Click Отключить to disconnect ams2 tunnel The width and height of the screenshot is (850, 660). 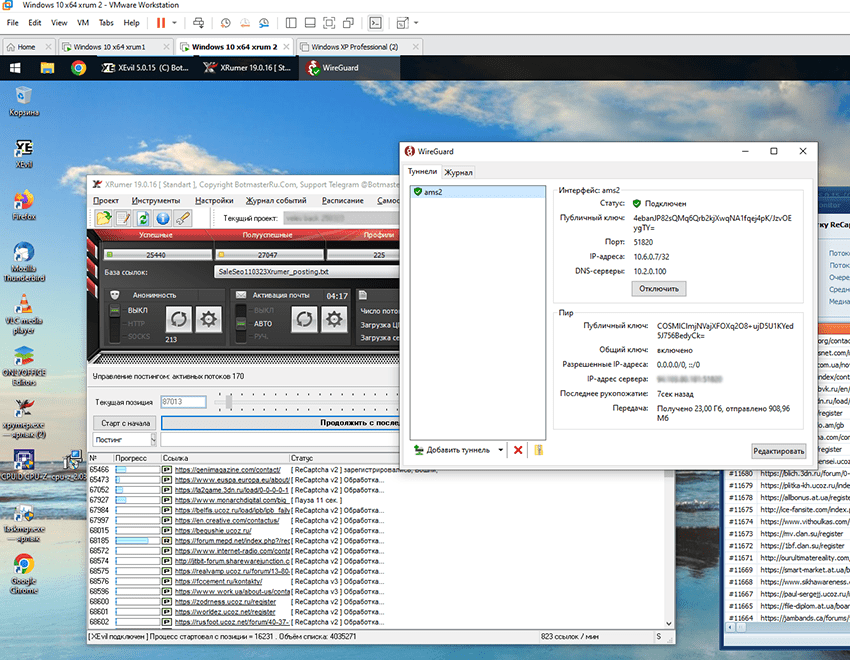(x=659, y=289)
